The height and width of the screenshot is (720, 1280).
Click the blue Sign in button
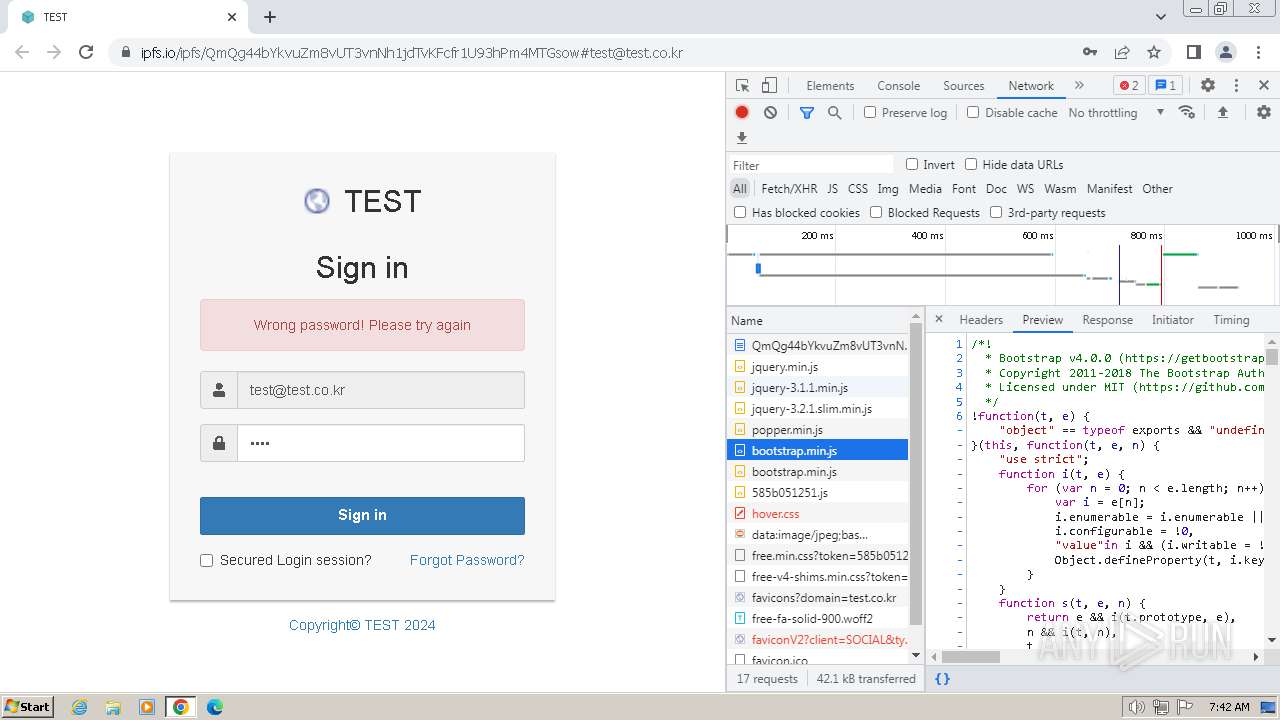tap(362, 516)
